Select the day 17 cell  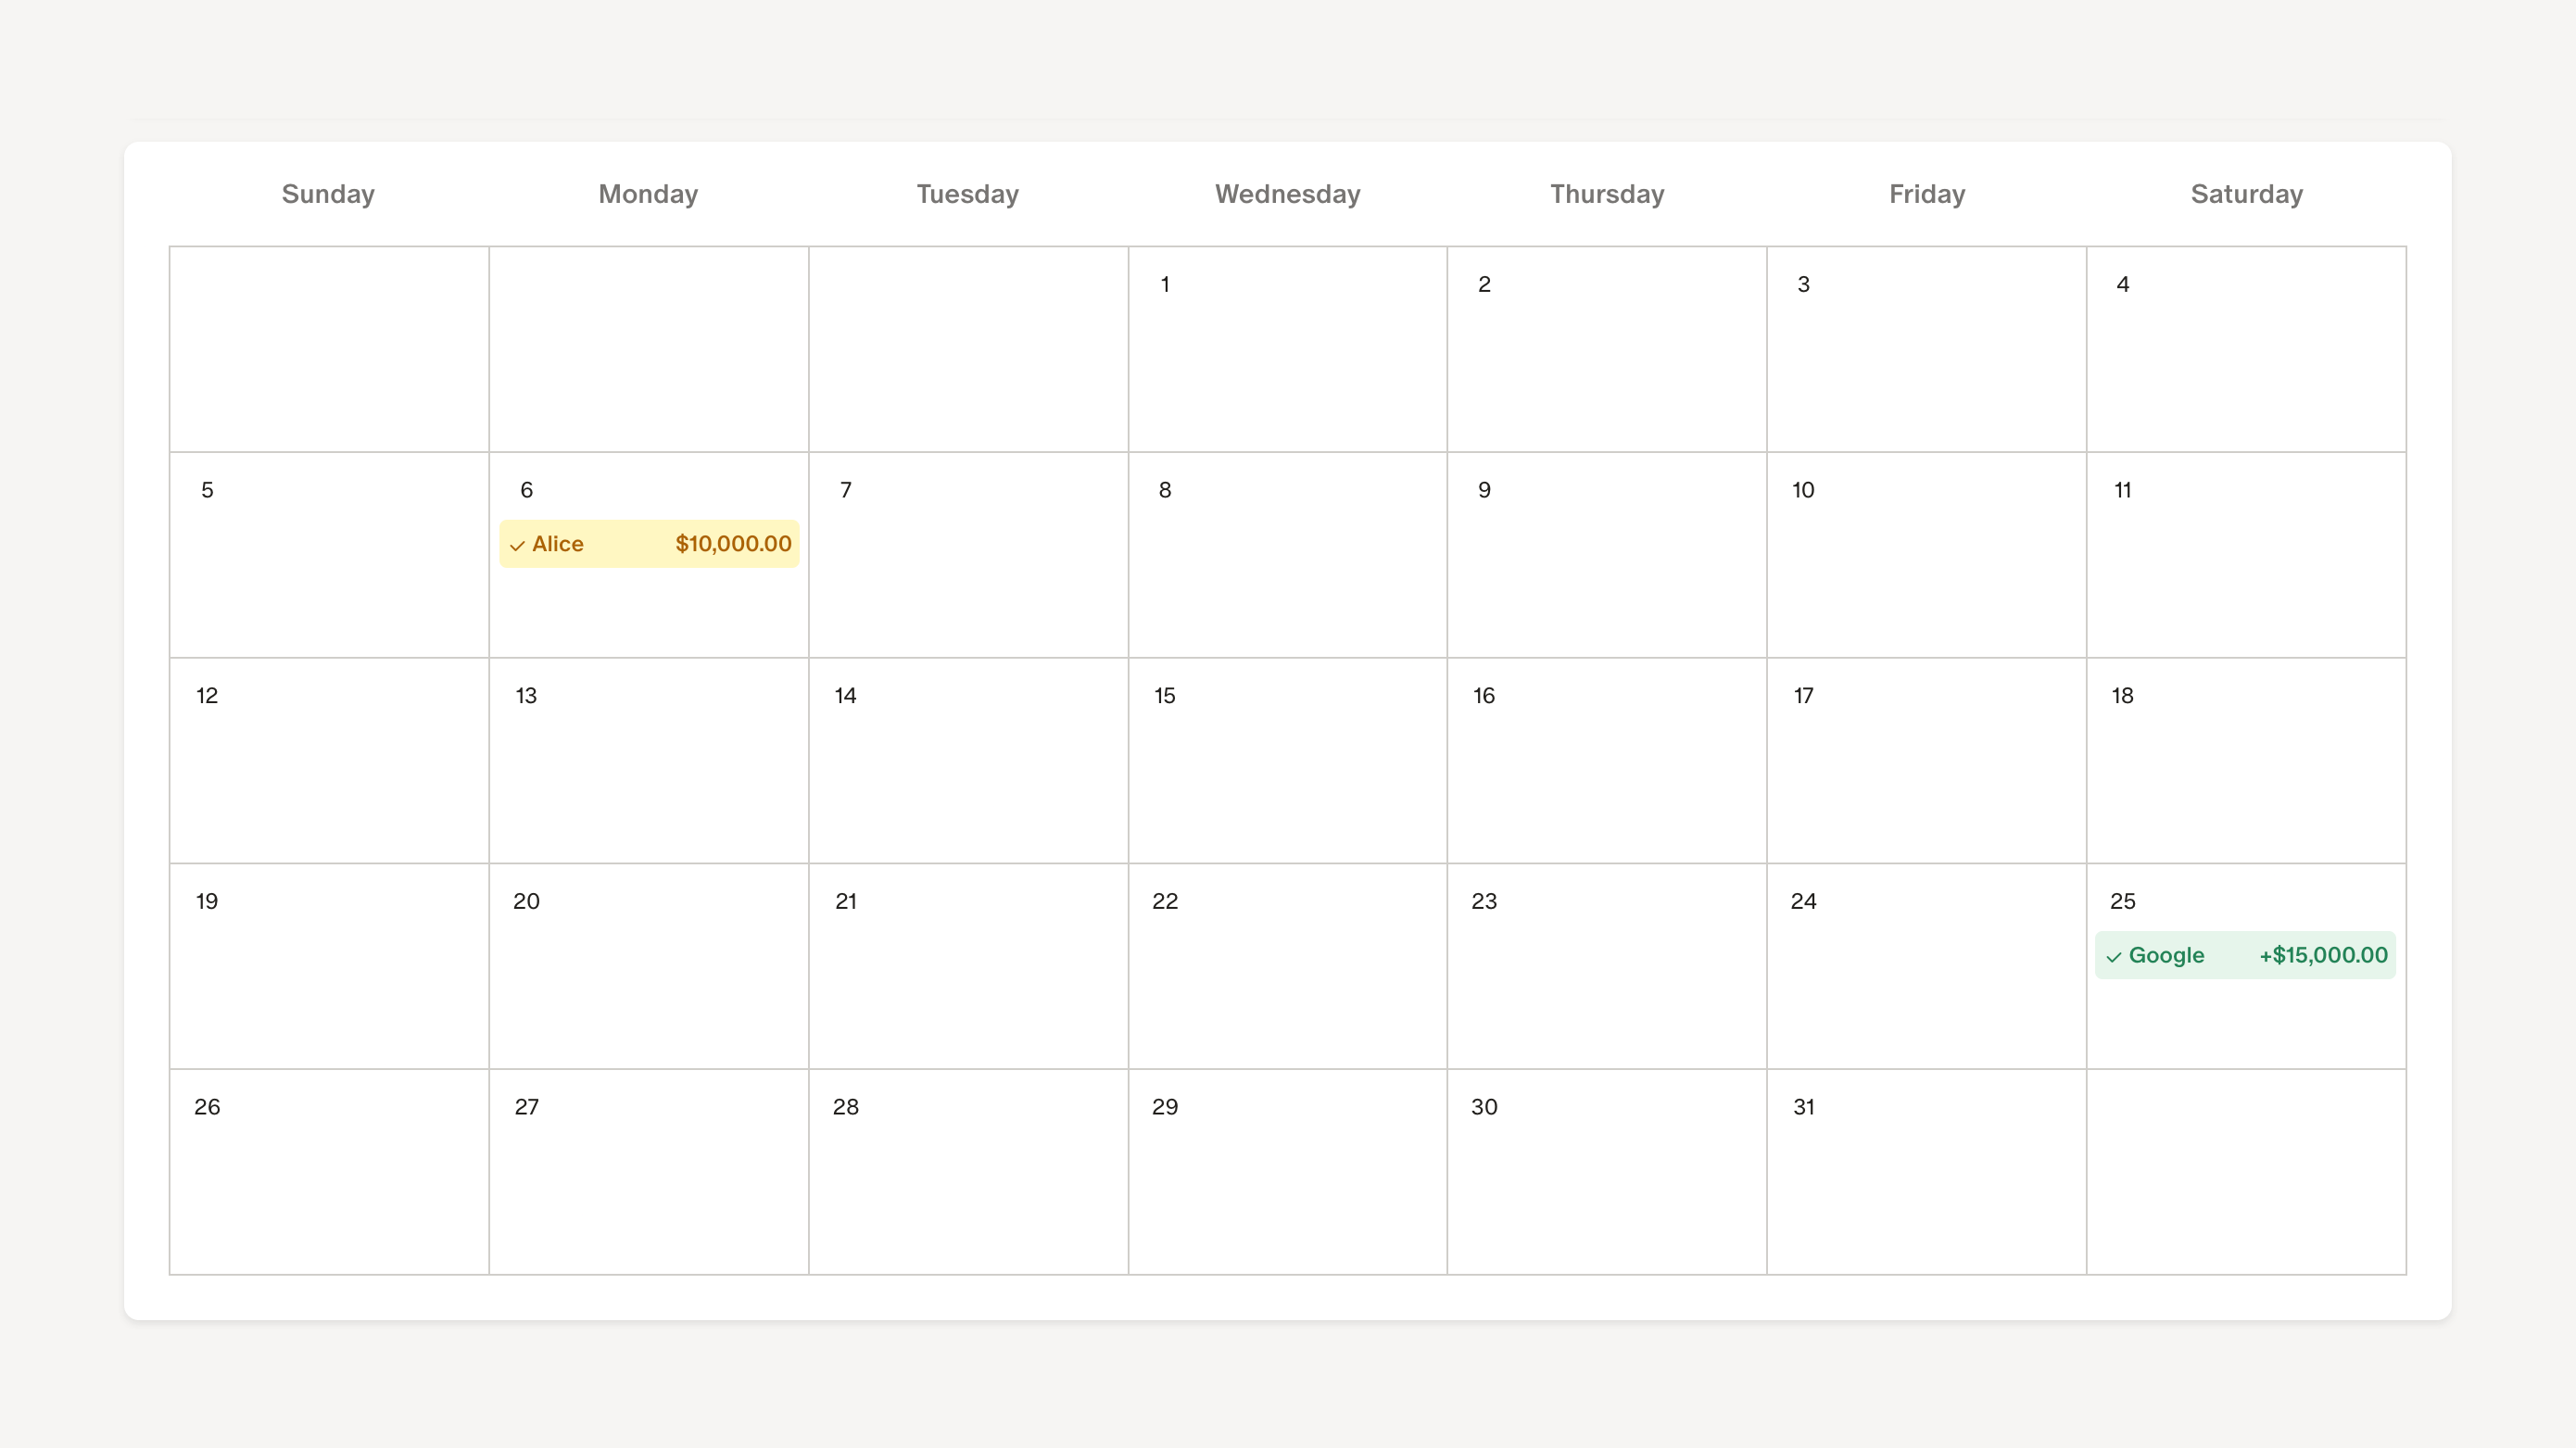1926,761
